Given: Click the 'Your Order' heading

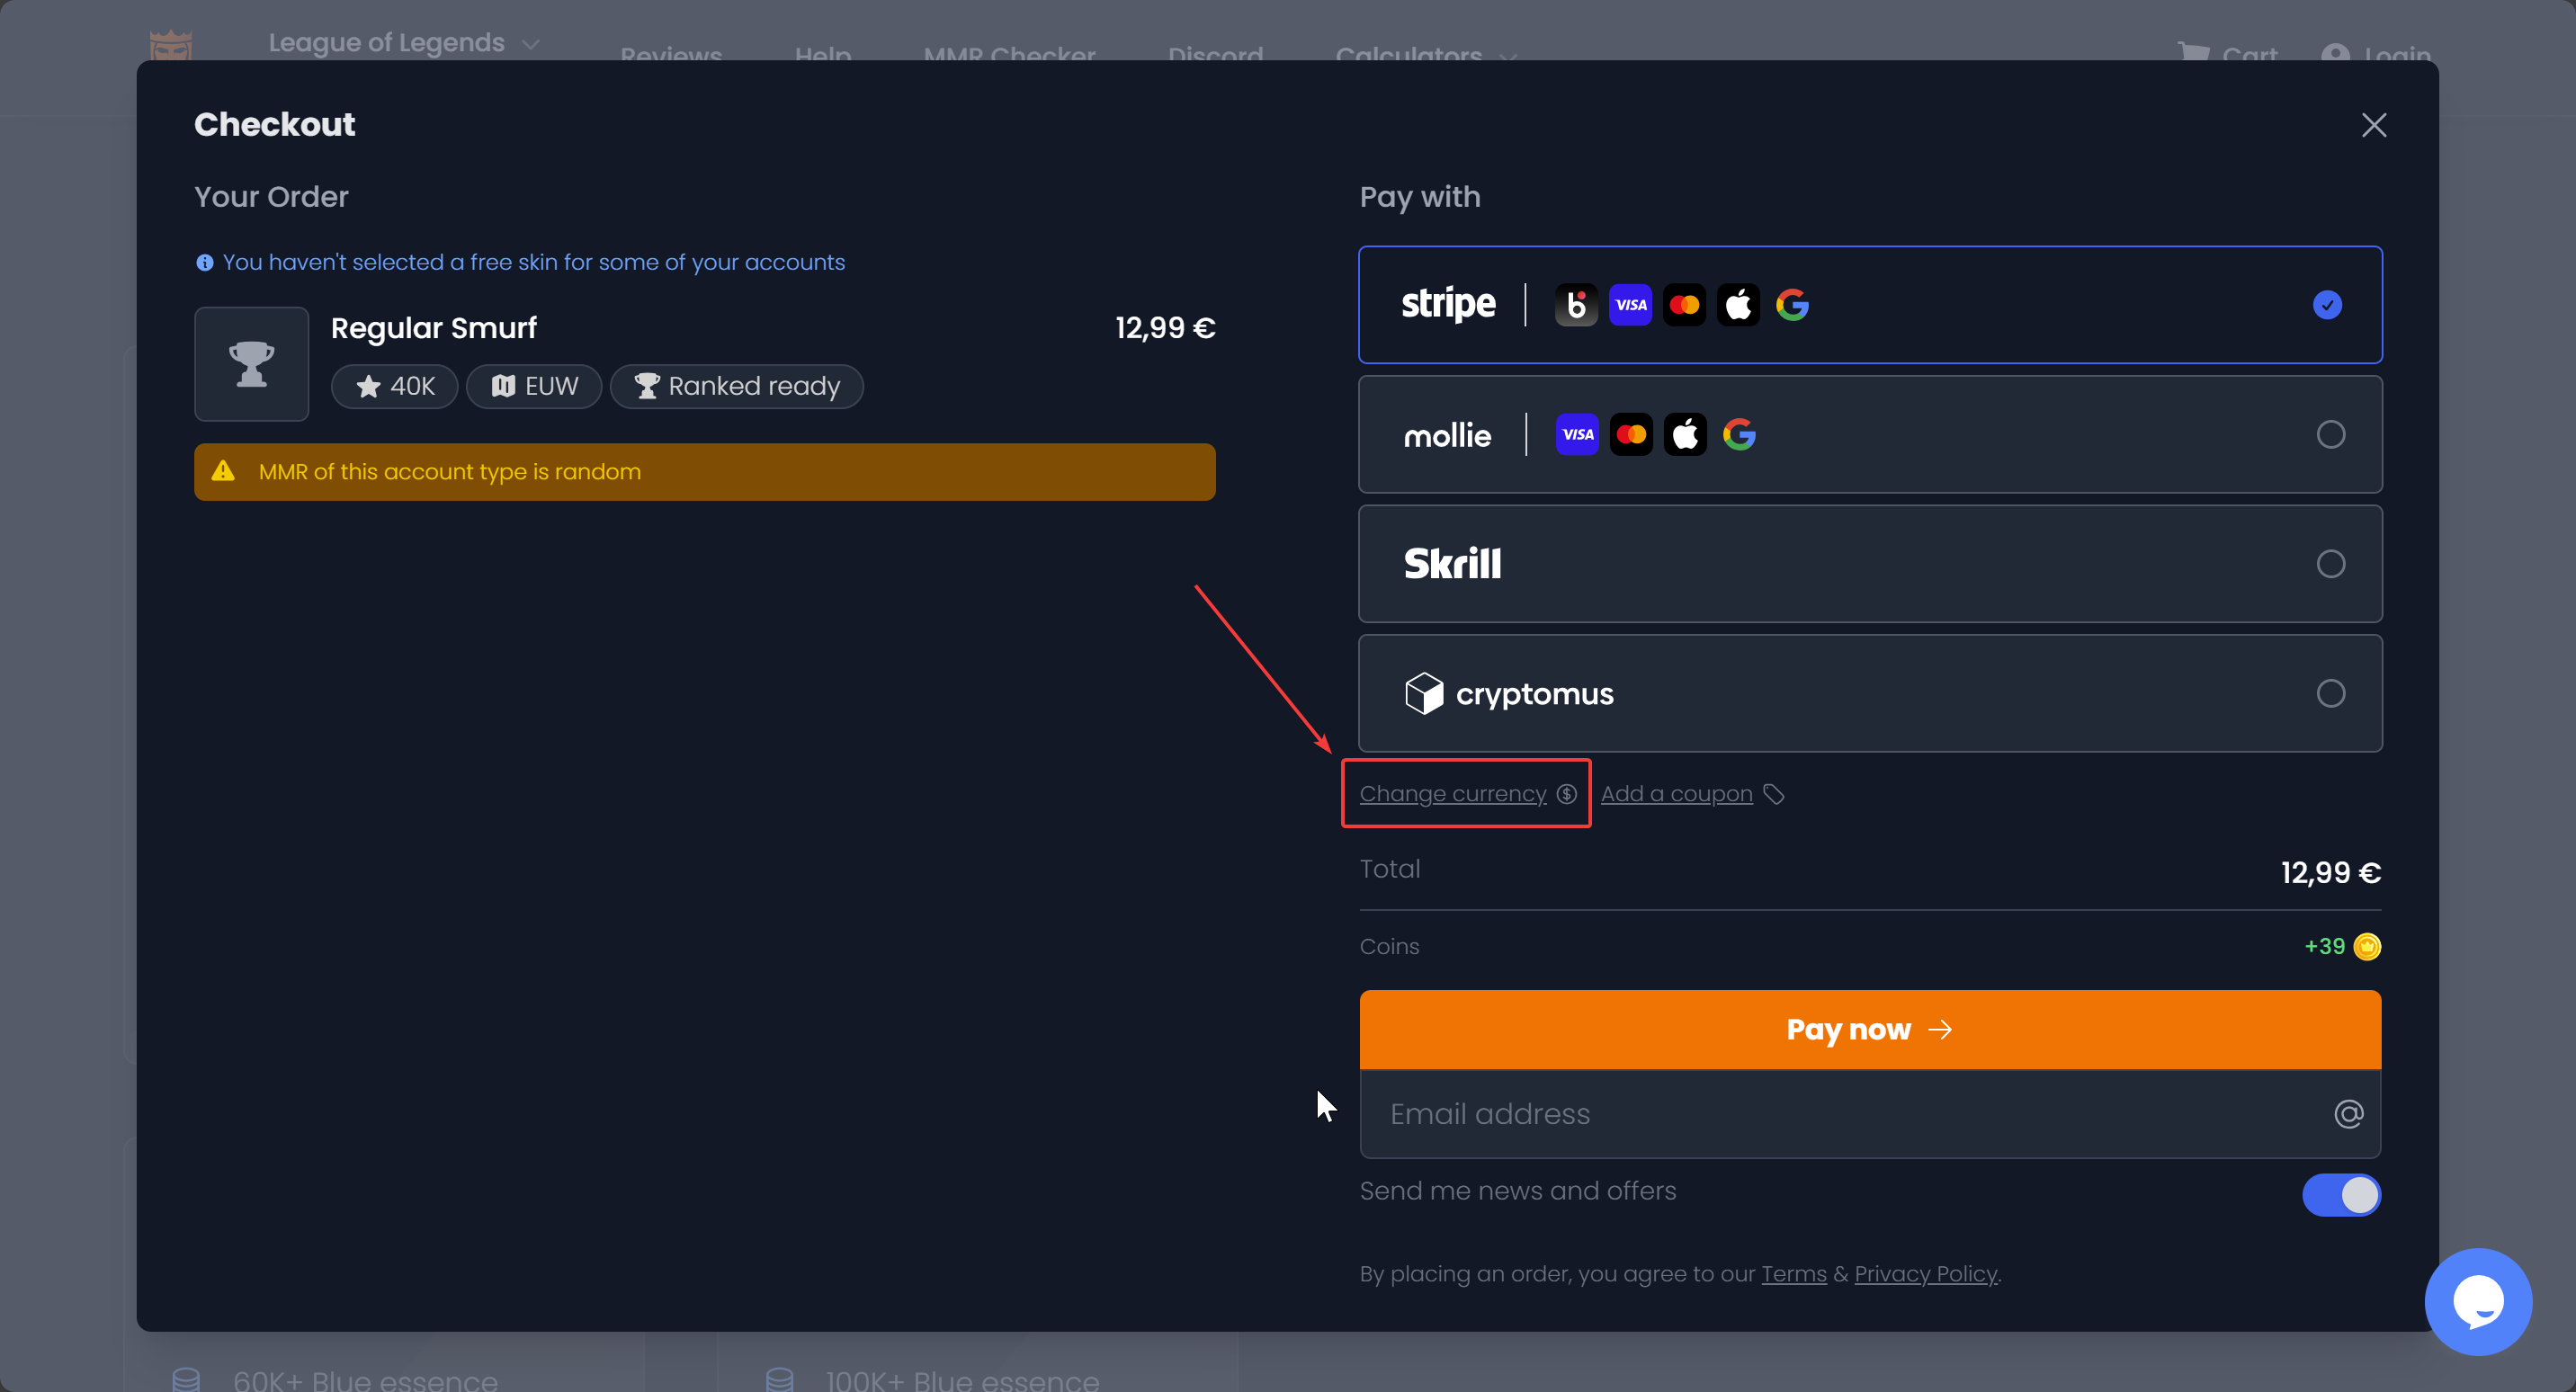Looking at the screenshot, I should coord(271,197).
